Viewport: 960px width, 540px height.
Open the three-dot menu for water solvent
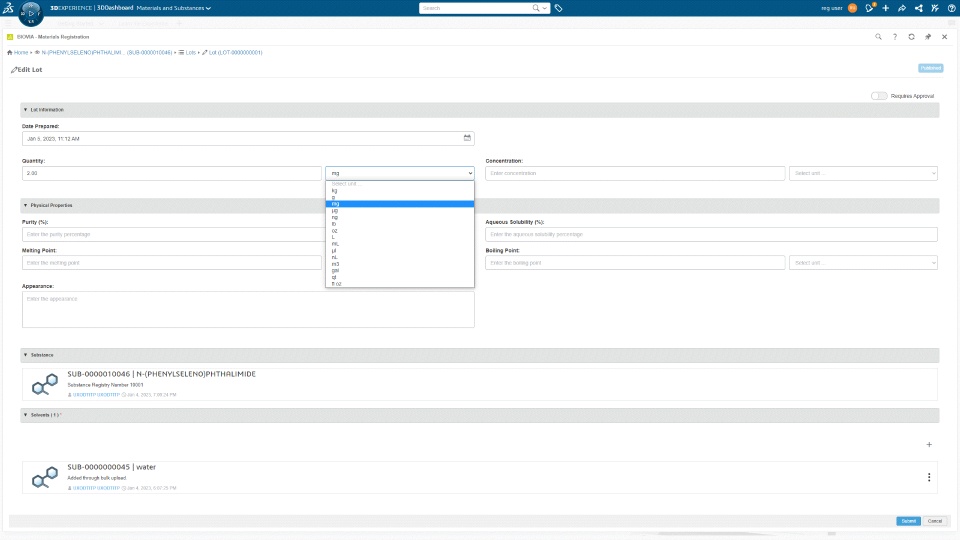click(929, 477)
